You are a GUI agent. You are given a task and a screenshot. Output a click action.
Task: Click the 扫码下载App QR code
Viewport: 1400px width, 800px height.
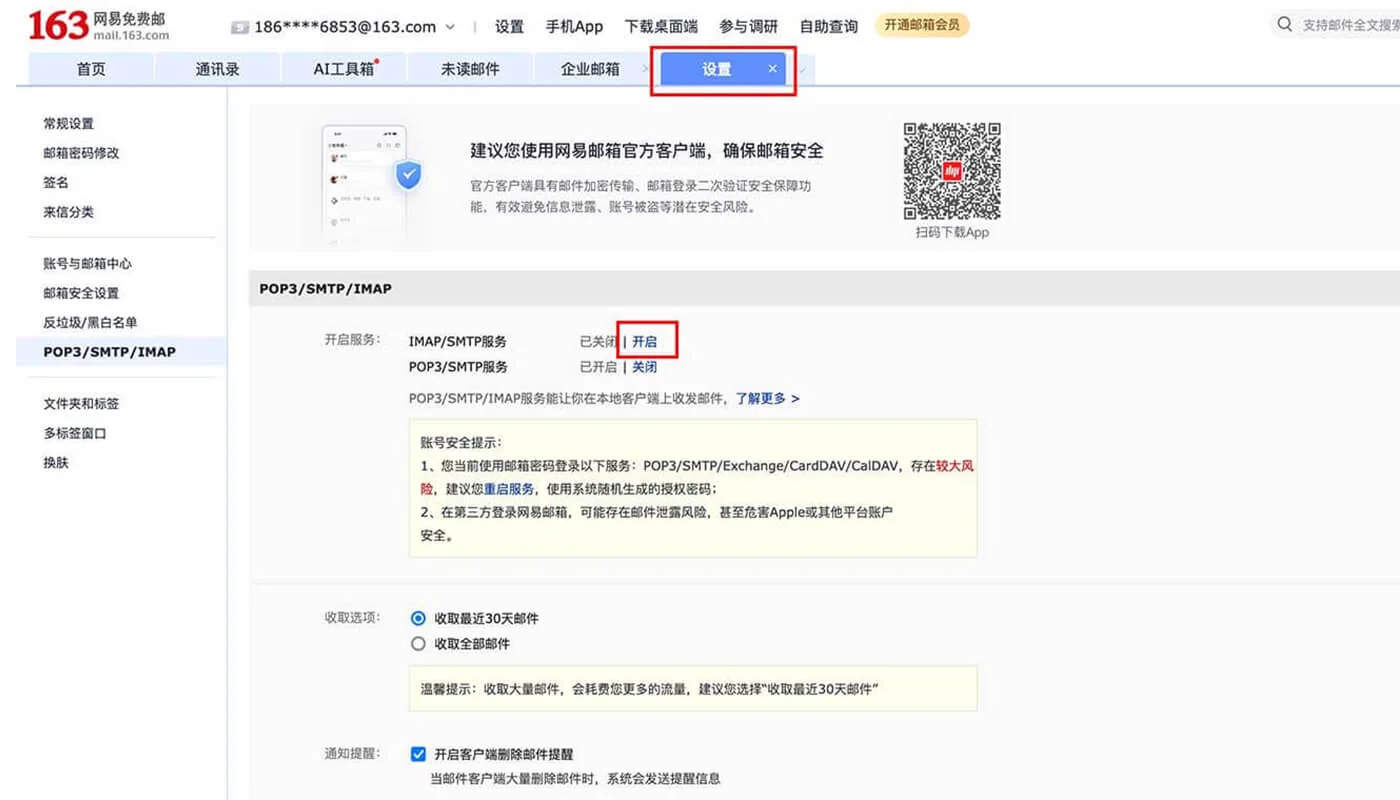pos(950,172)
